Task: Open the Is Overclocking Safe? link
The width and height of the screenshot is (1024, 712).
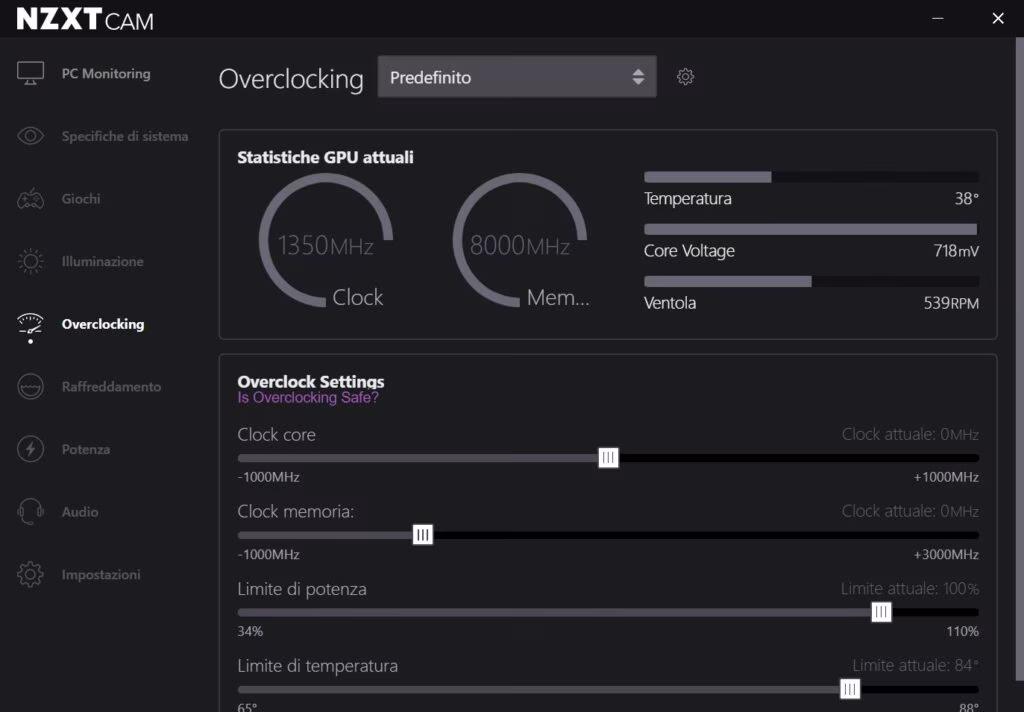Action: [x=308, y=398]
